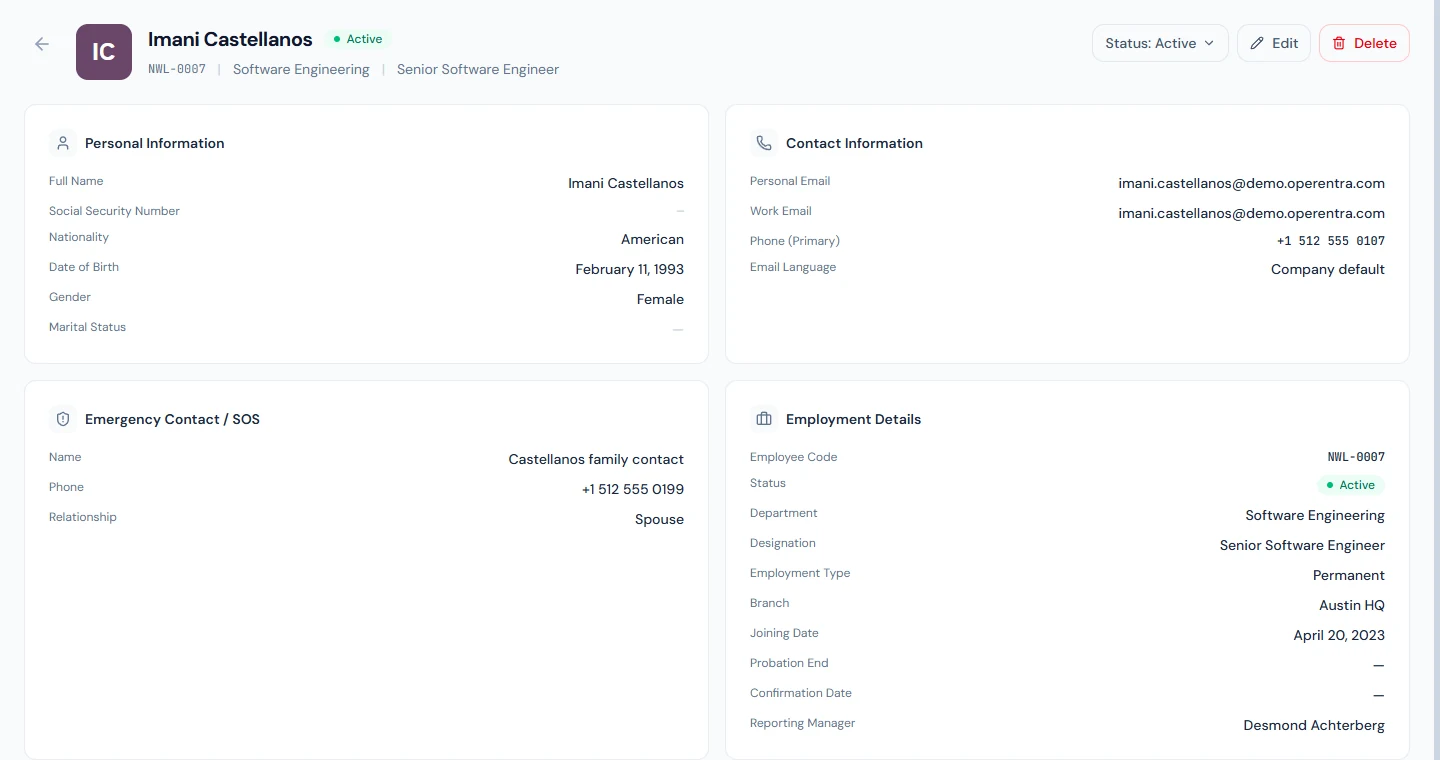This screenshot has width=1440, height=760.
Task: Click the Social Security Number label
Action: [x=114, y=211]
